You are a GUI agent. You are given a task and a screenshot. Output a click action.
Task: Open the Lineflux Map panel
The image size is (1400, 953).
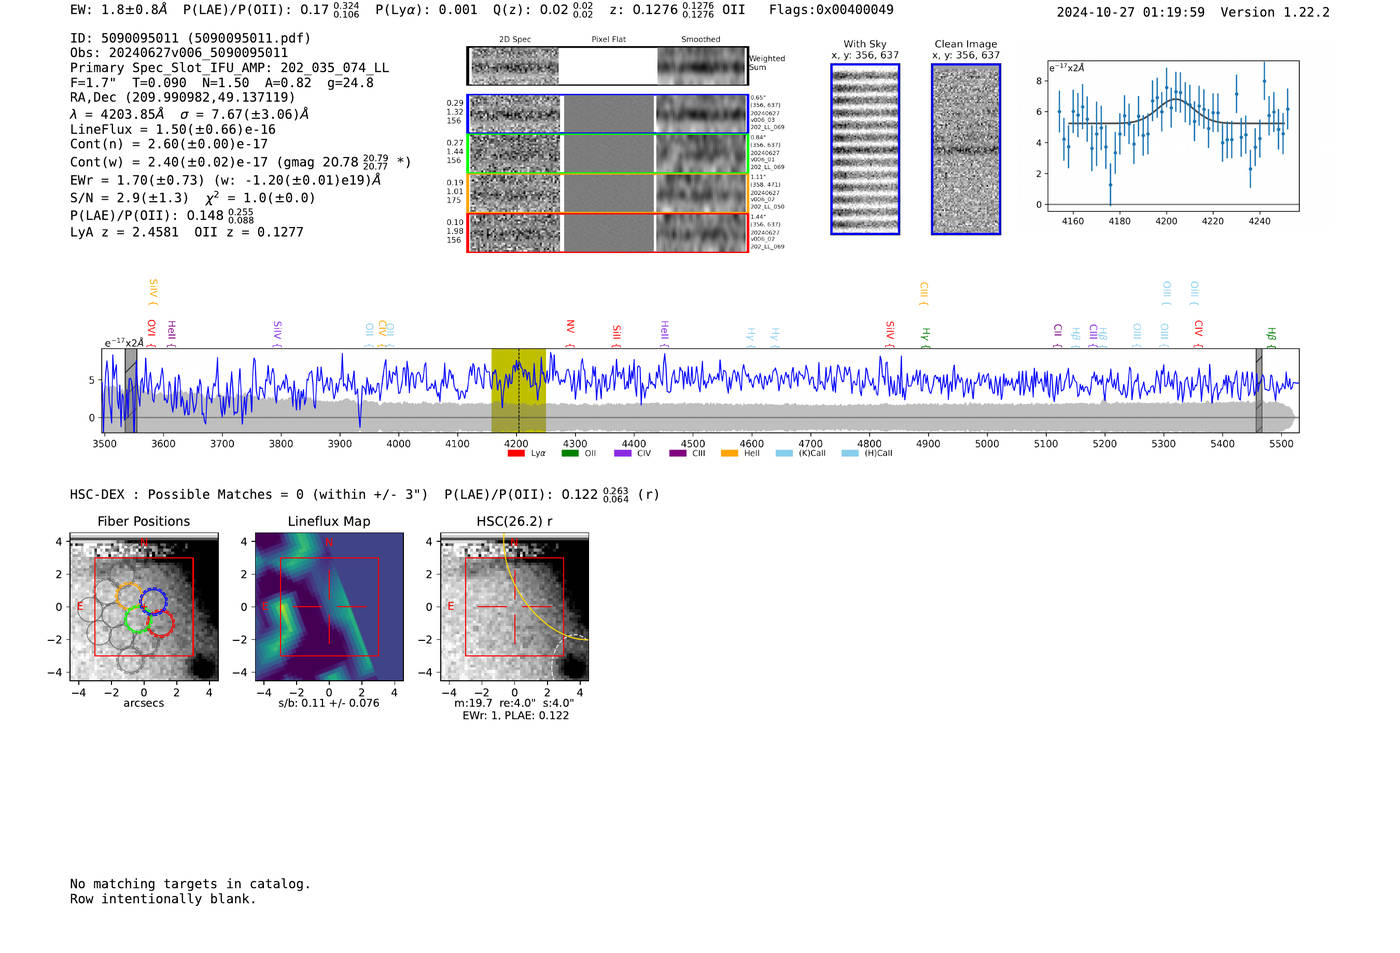pos(329,607)
